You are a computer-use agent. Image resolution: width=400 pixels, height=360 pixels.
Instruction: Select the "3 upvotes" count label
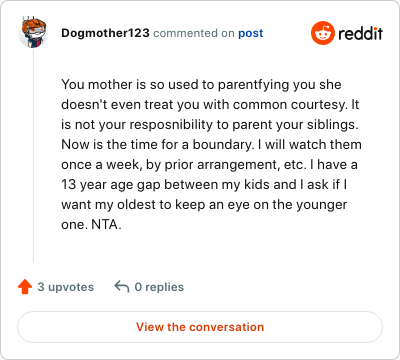66,287
